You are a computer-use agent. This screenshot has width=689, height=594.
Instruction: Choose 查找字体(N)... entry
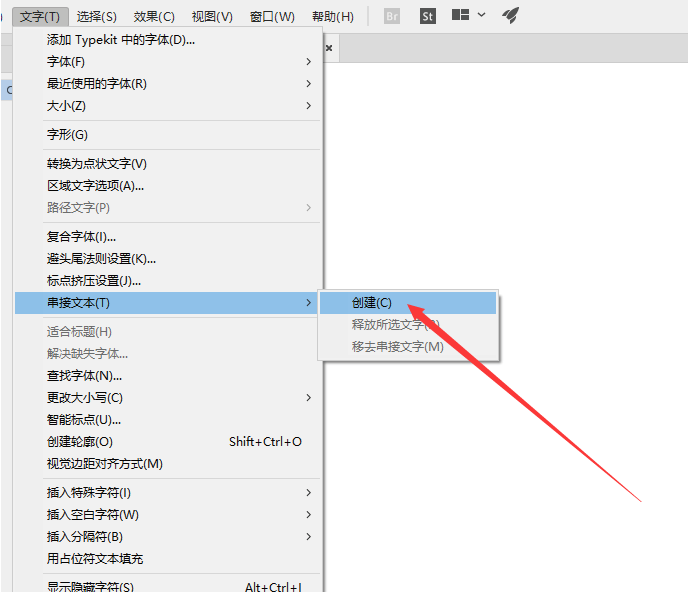pyautogui.click(x=168, y=376)
